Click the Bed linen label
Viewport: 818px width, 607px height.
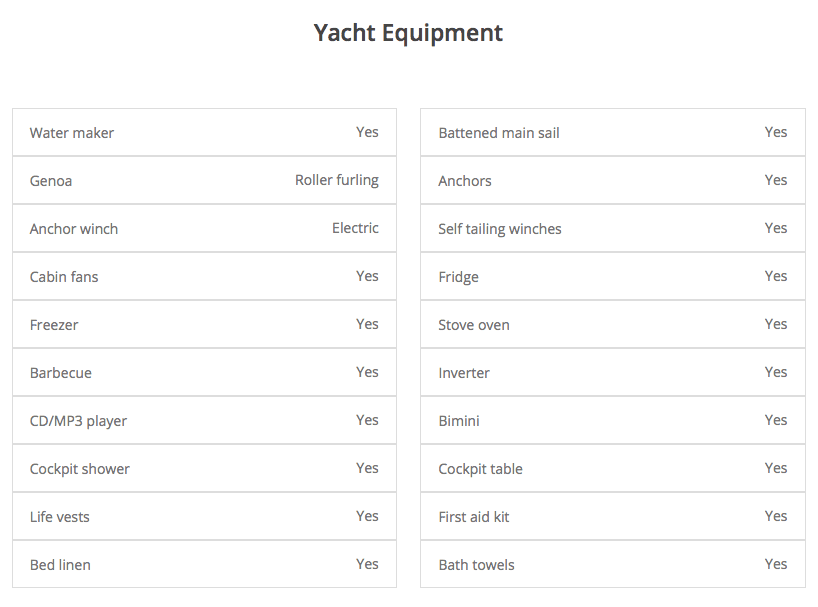tap(60, 565)
